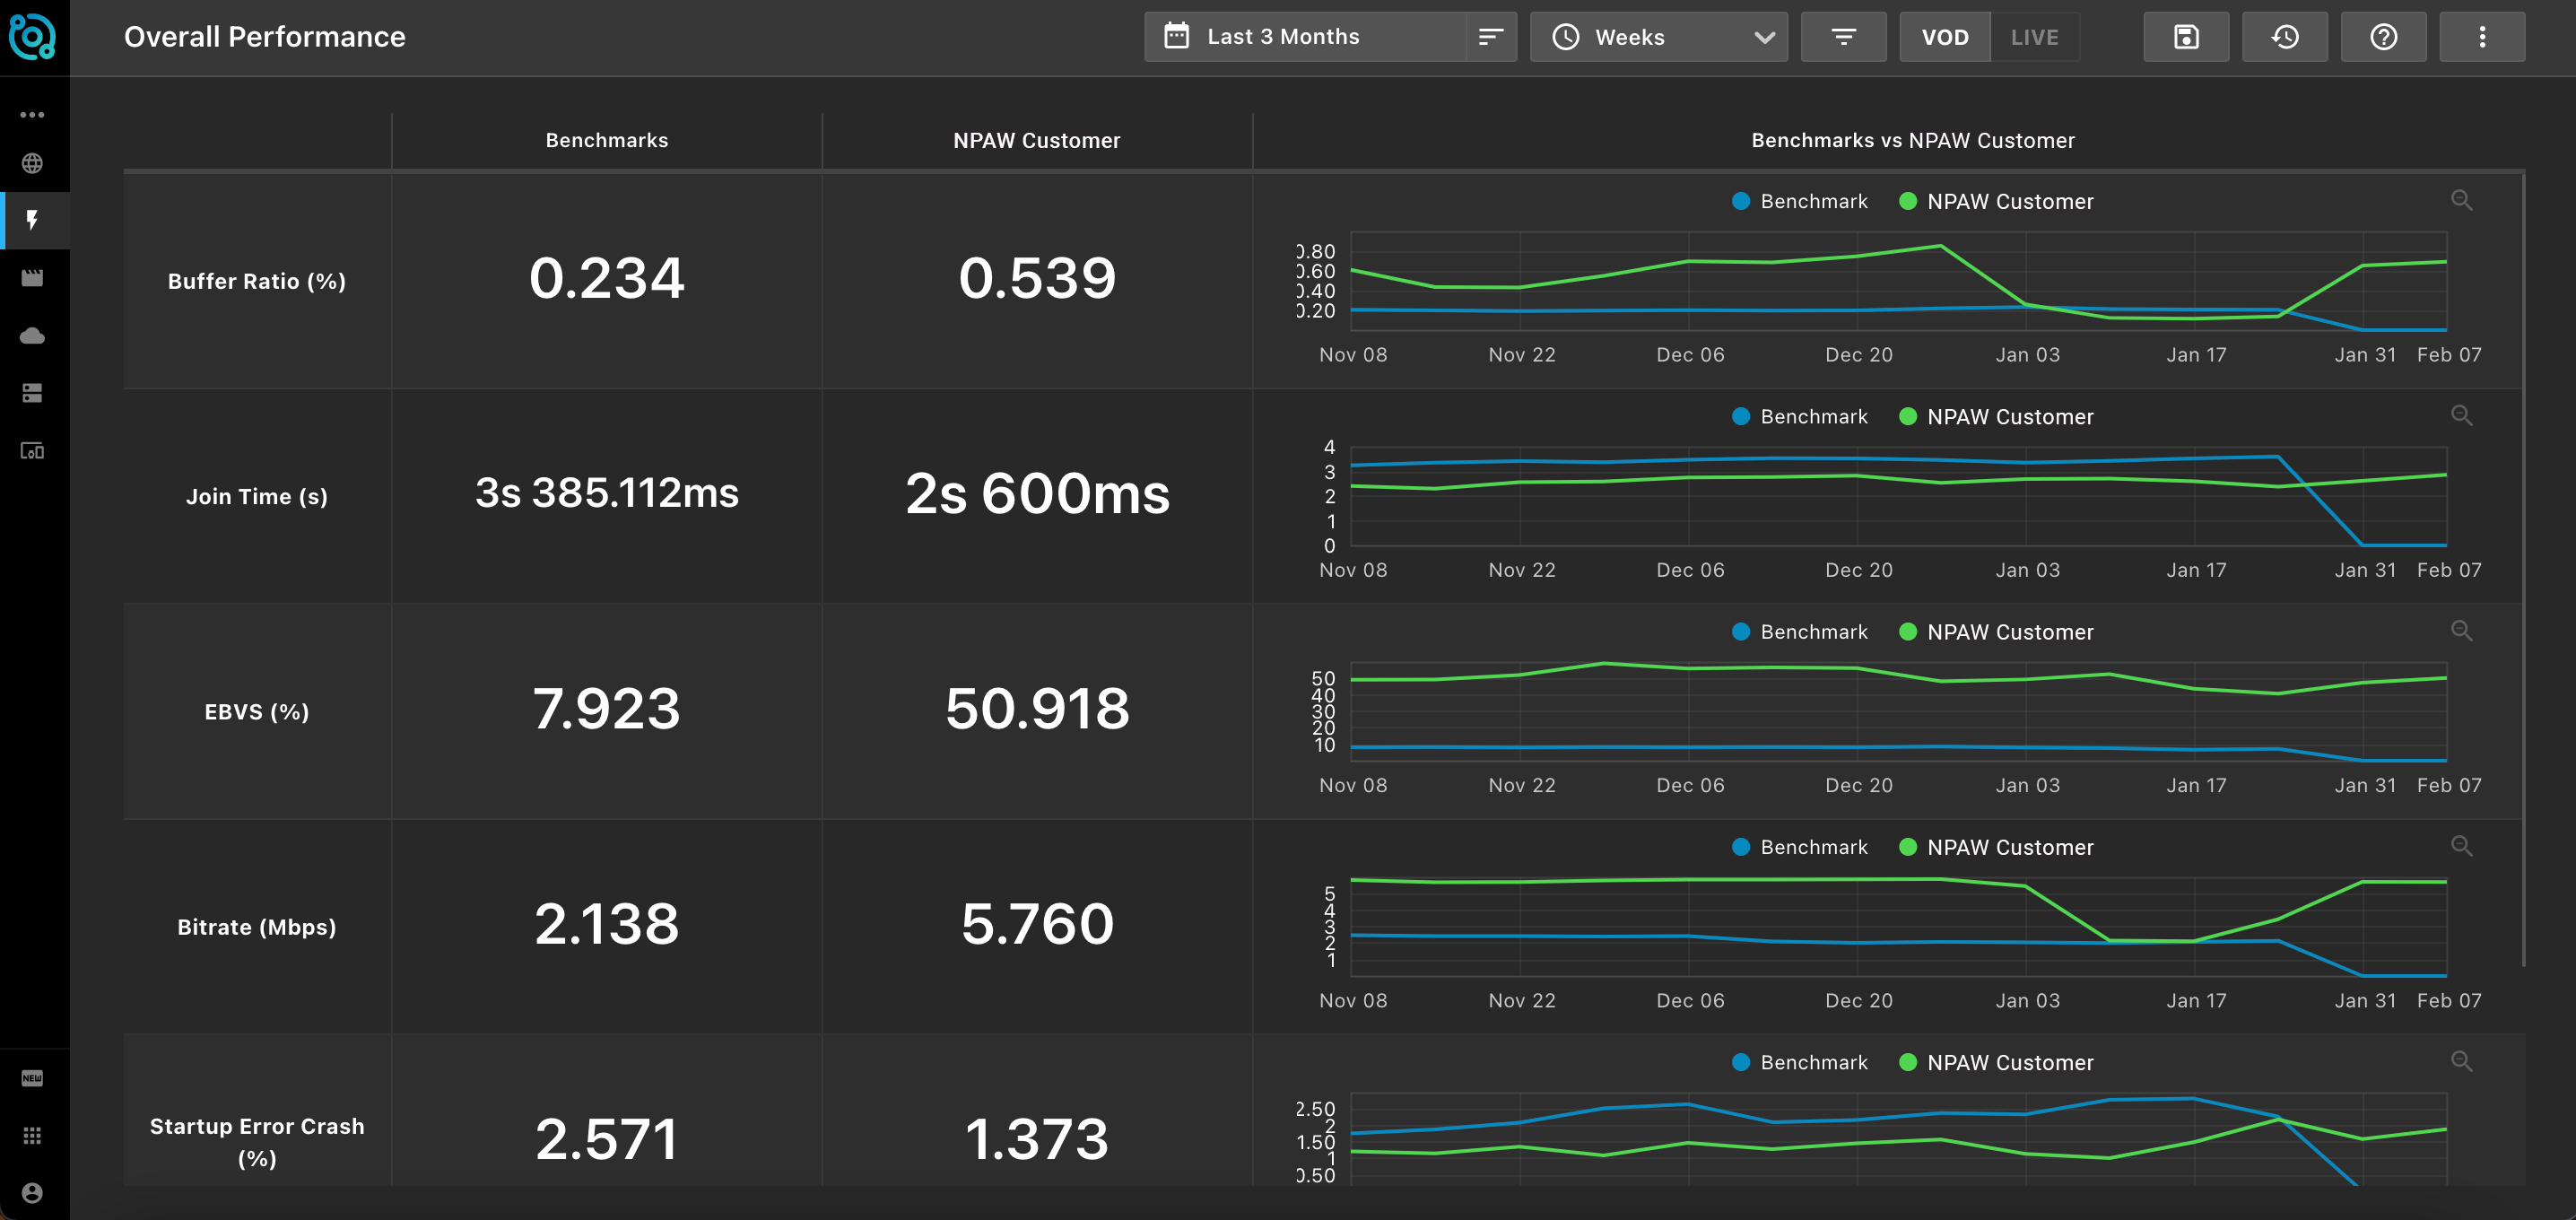2576x1220 pixels.
Task: Click the history clock icon
Action: pos(2285,37)
